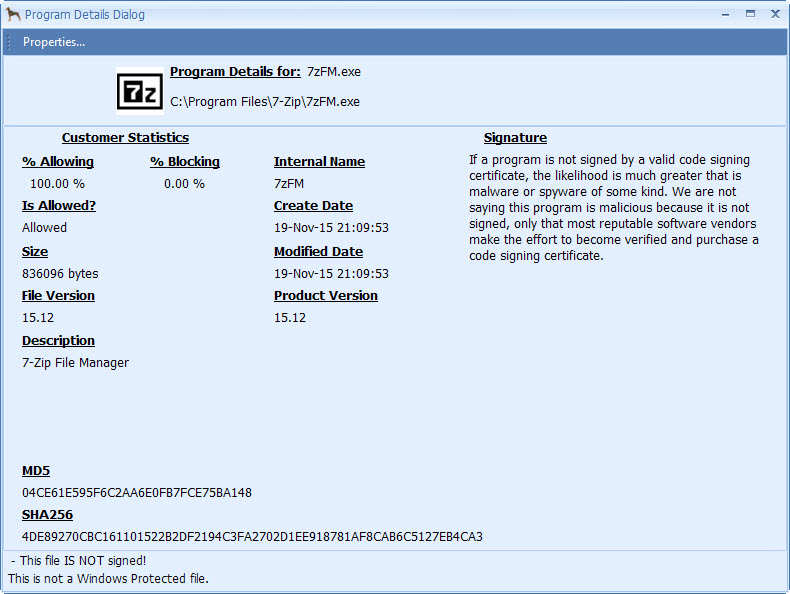Select the 0.00 % blocking value
This screenshot has width=790, height=594.
coord(184,184)
